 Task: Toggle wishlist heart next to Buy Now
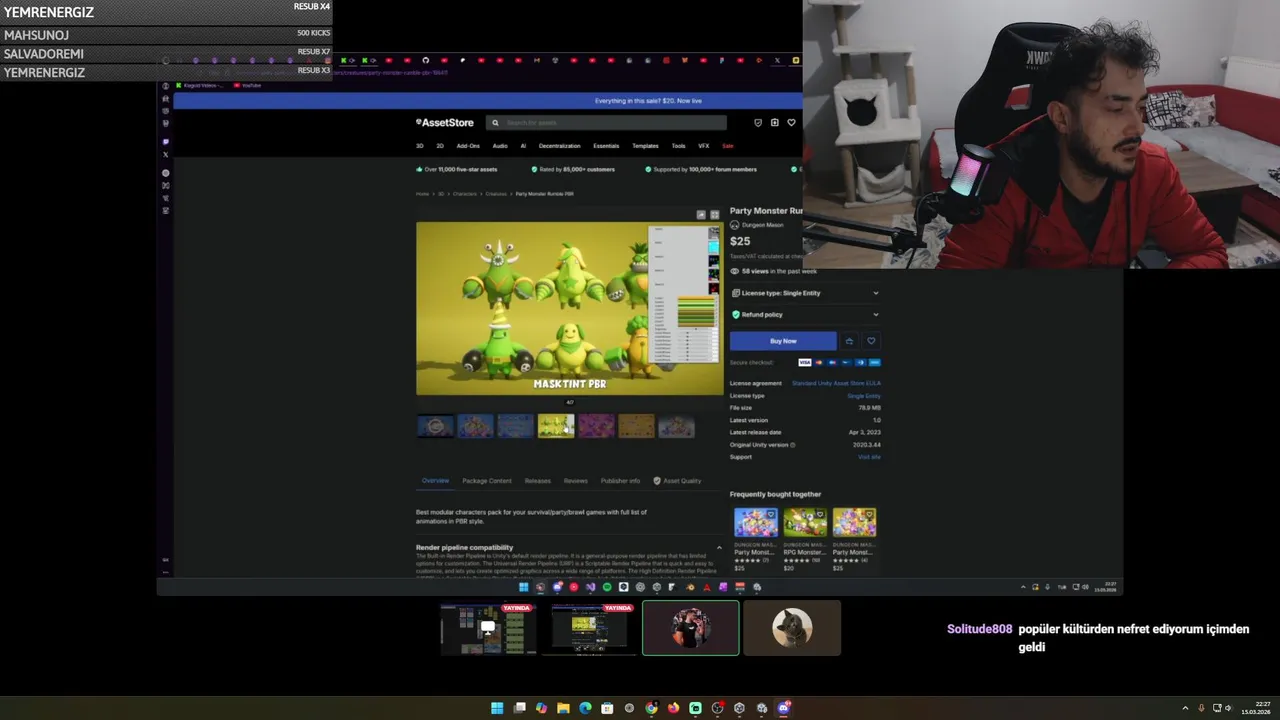pyautogui.click(x=871, y=341)
